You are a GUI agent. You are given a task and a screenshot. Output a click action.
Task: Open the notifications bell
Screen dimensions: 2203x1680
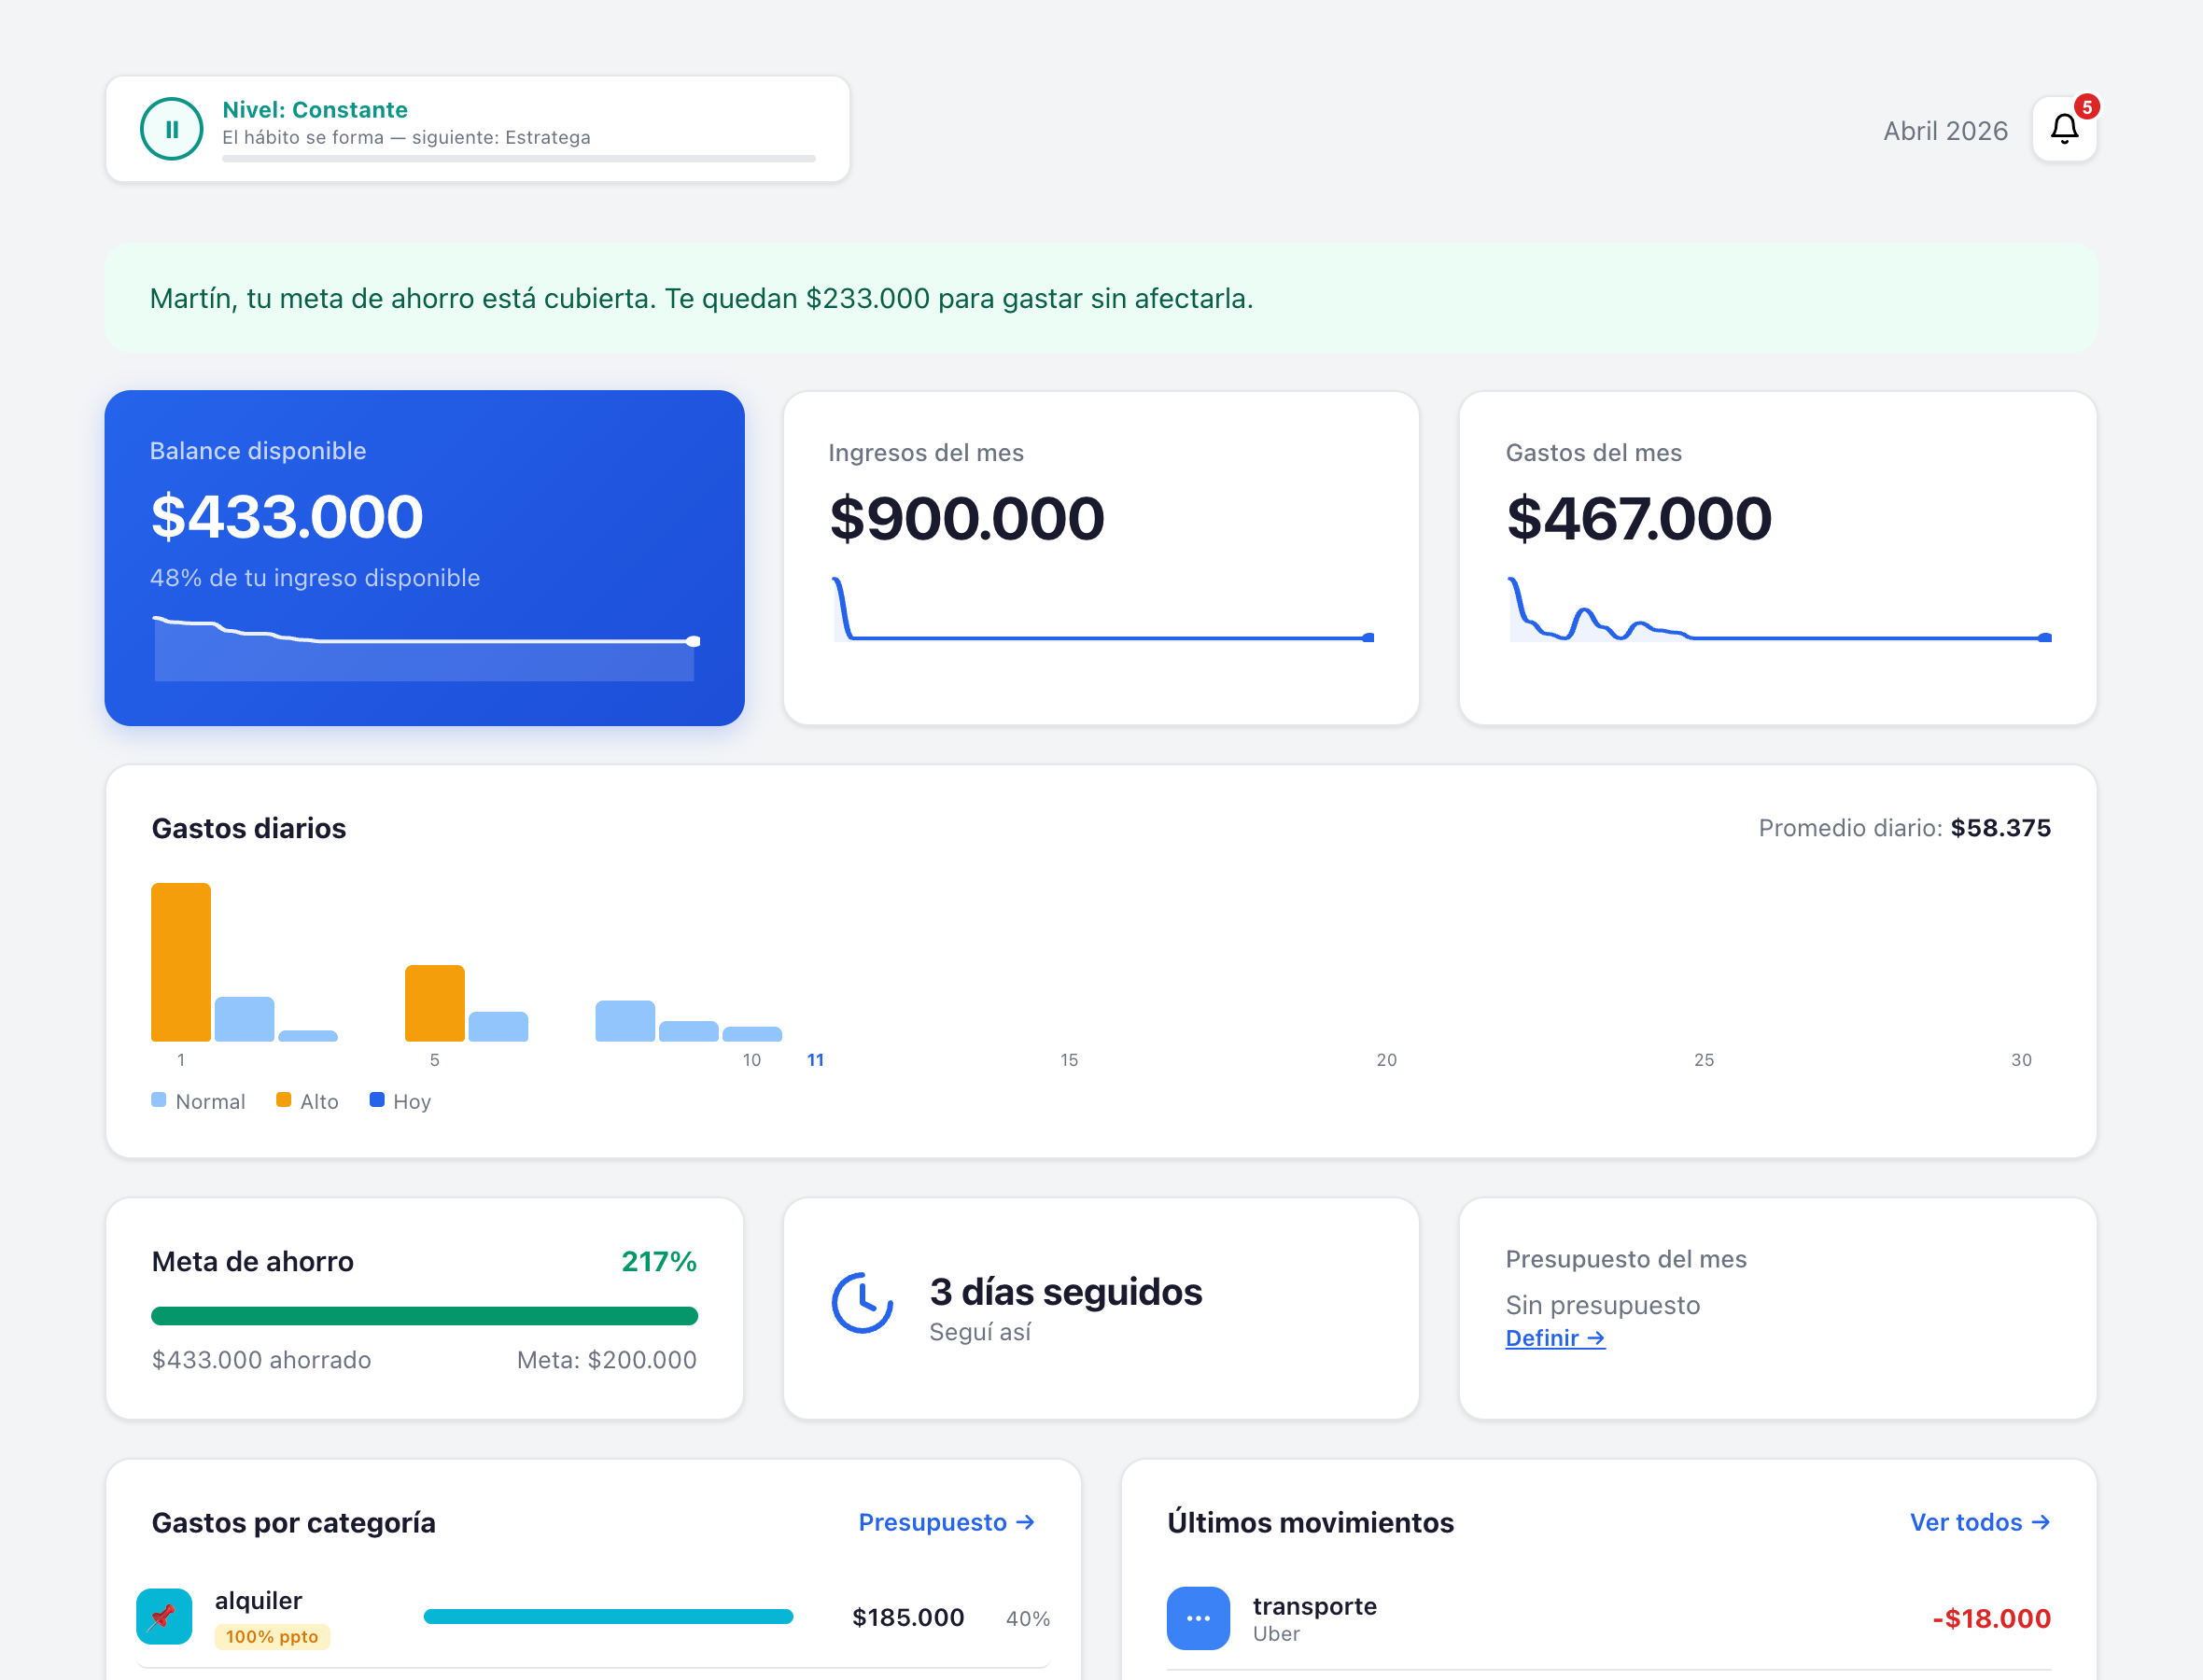pos(2063,129)
